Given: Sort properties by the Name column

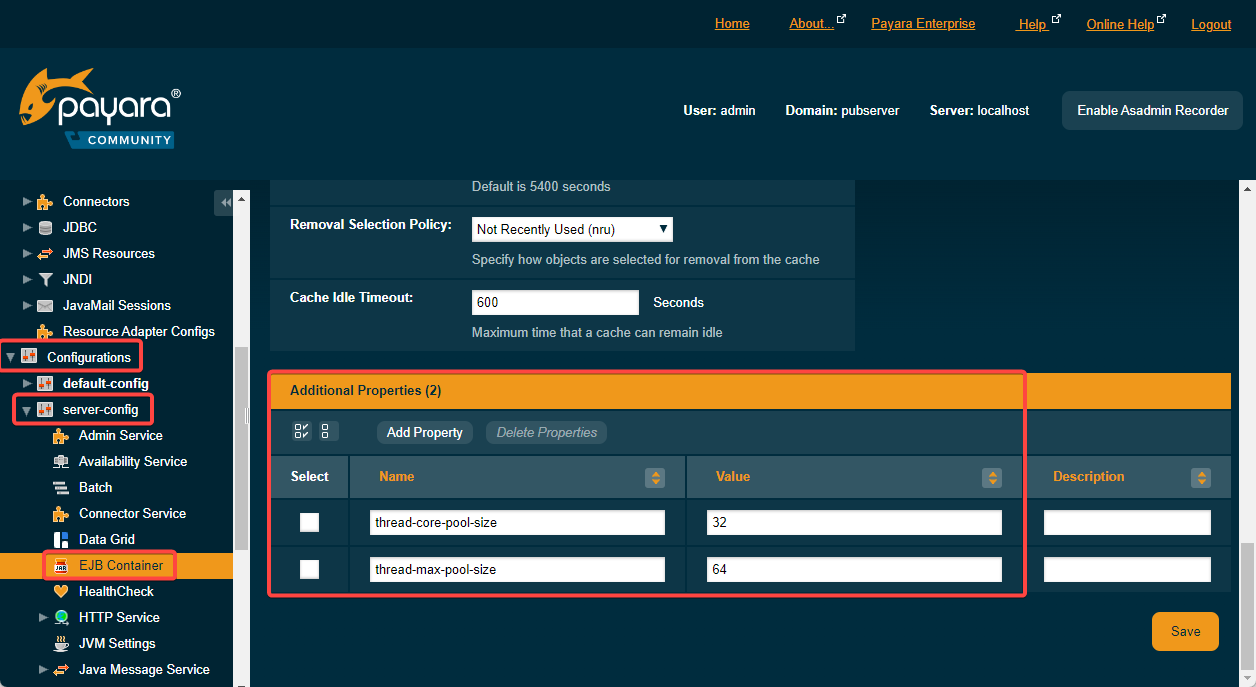Looking at the screenshot, I should tap(655, 478).
